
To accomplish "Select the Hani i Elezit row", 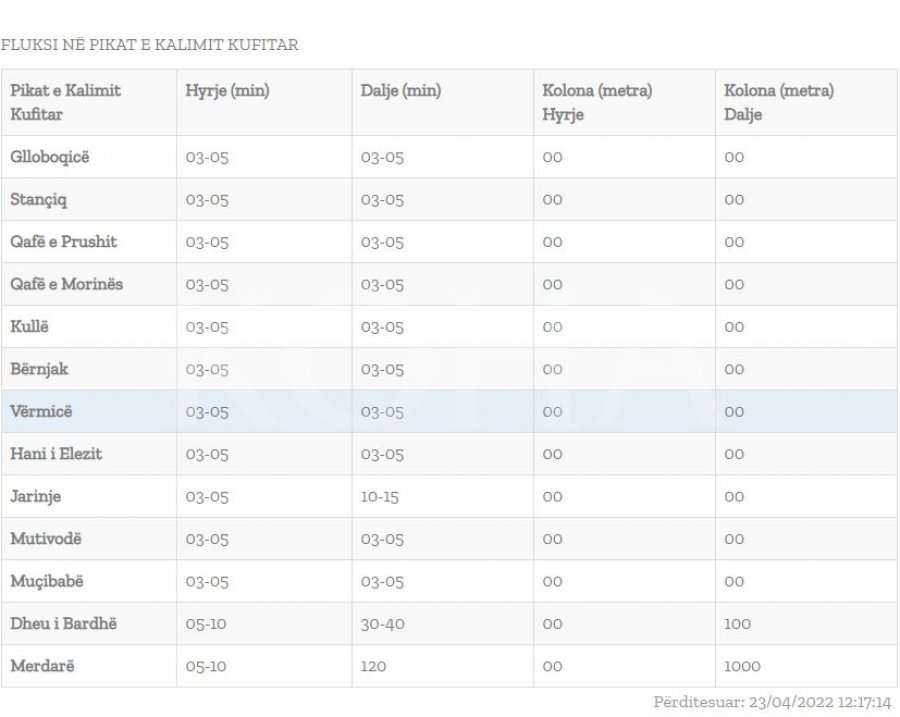I will [56, 454].
